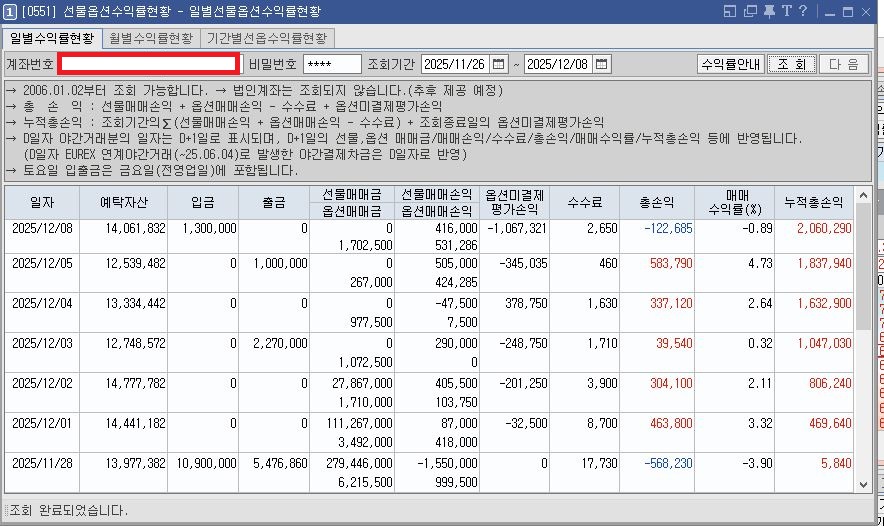Click the 누적총손익 column header
The image size is (884, 526).
pyautogui.click(x=814, y=202)
